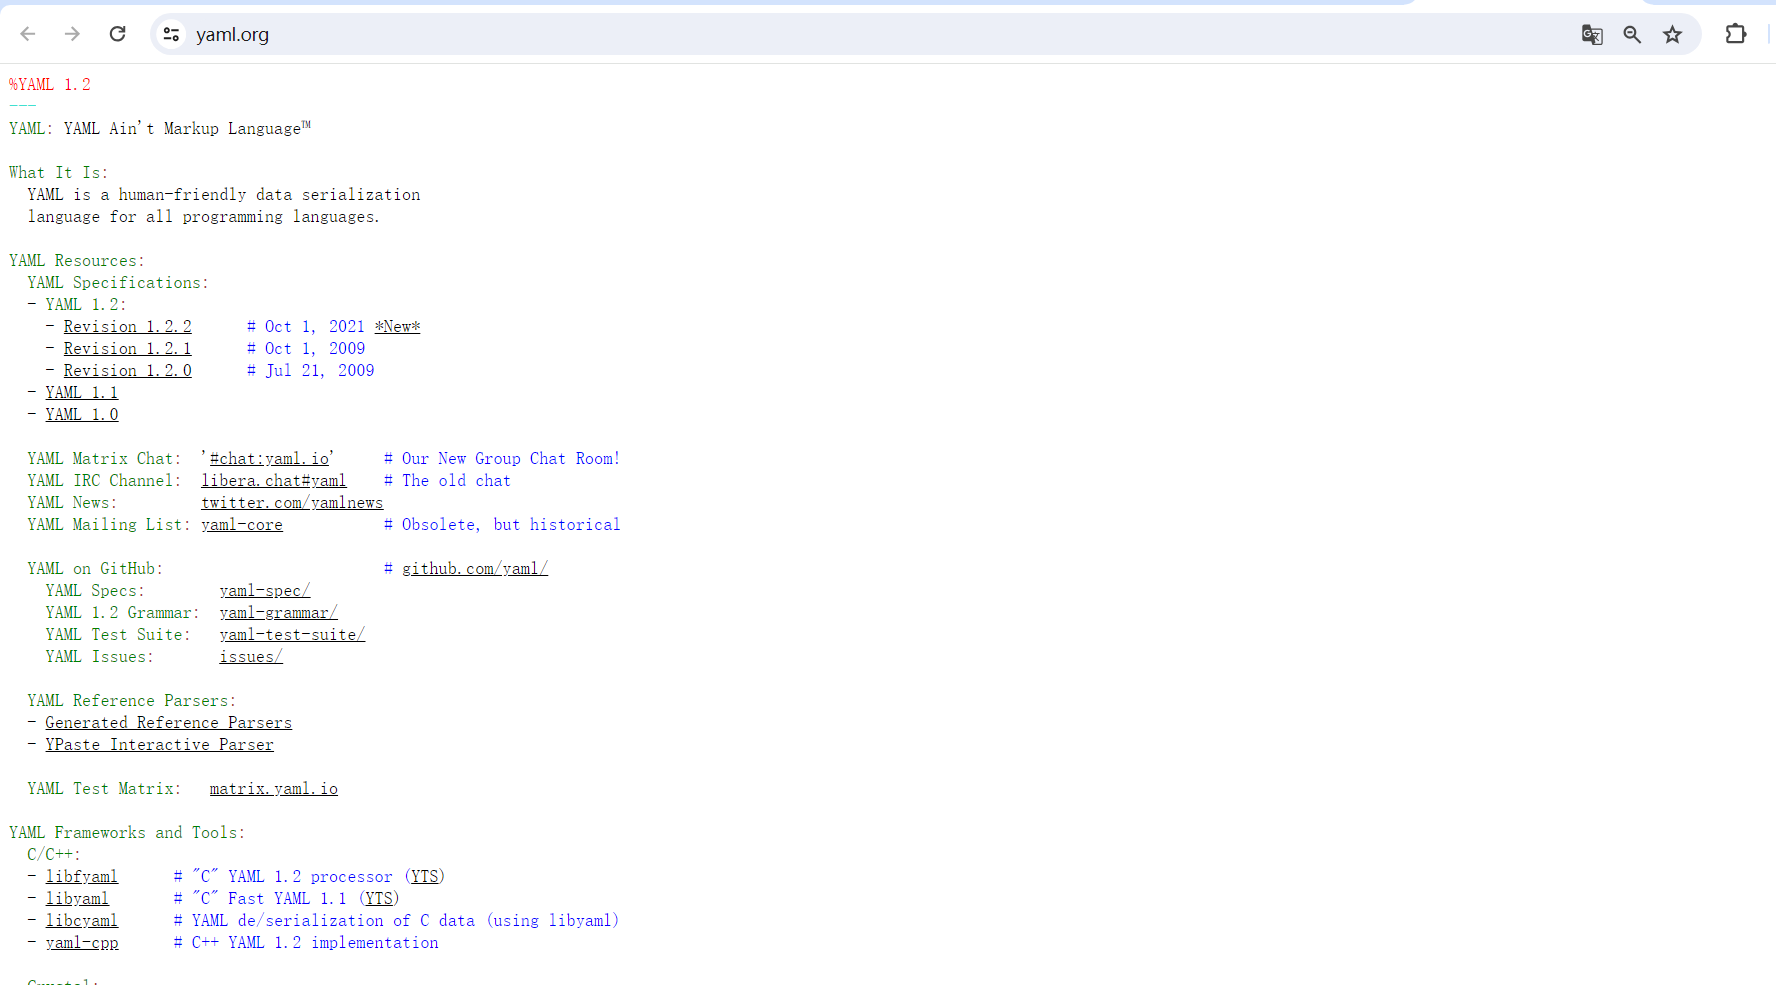
Task: Go back with the browser back arrow
Action: [28, 34]
